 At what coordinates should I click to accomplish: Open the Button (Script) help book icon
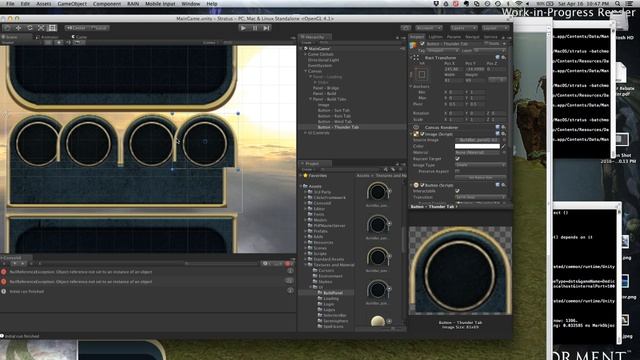(x=498, y=185)
